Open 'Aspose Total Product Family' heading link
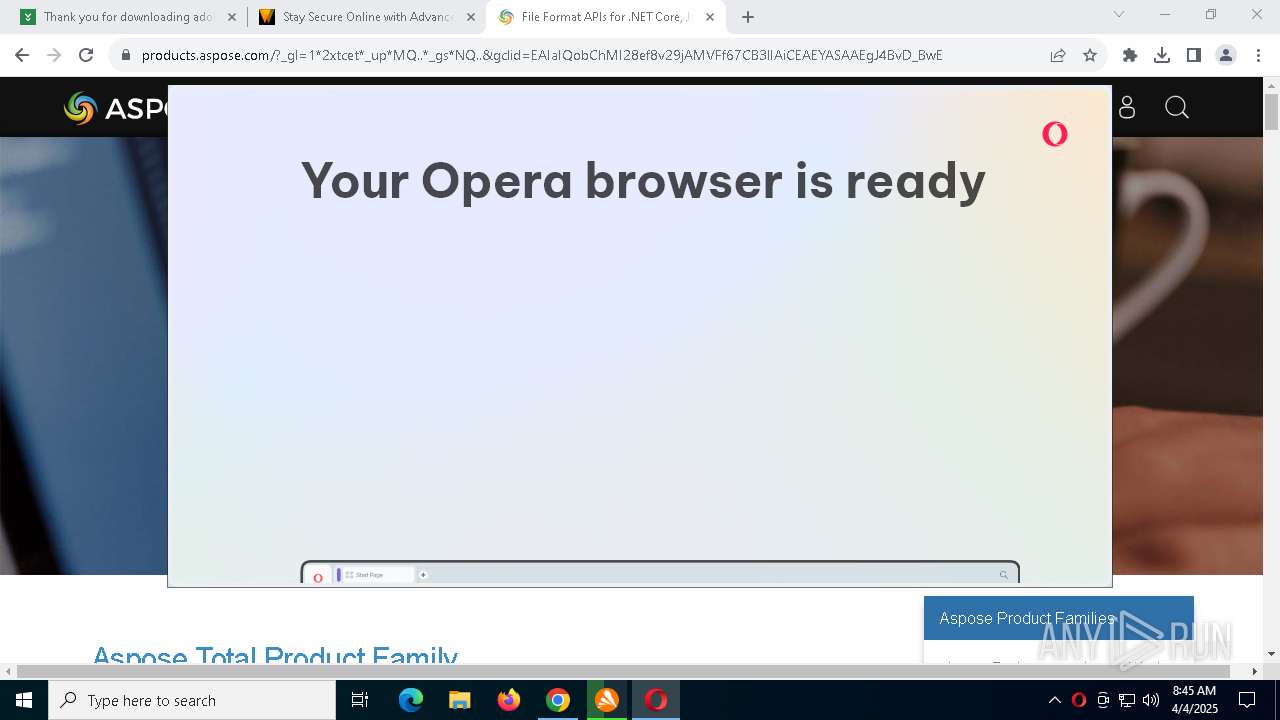Screen dimensions: 1280x720 tap(275, 656)
